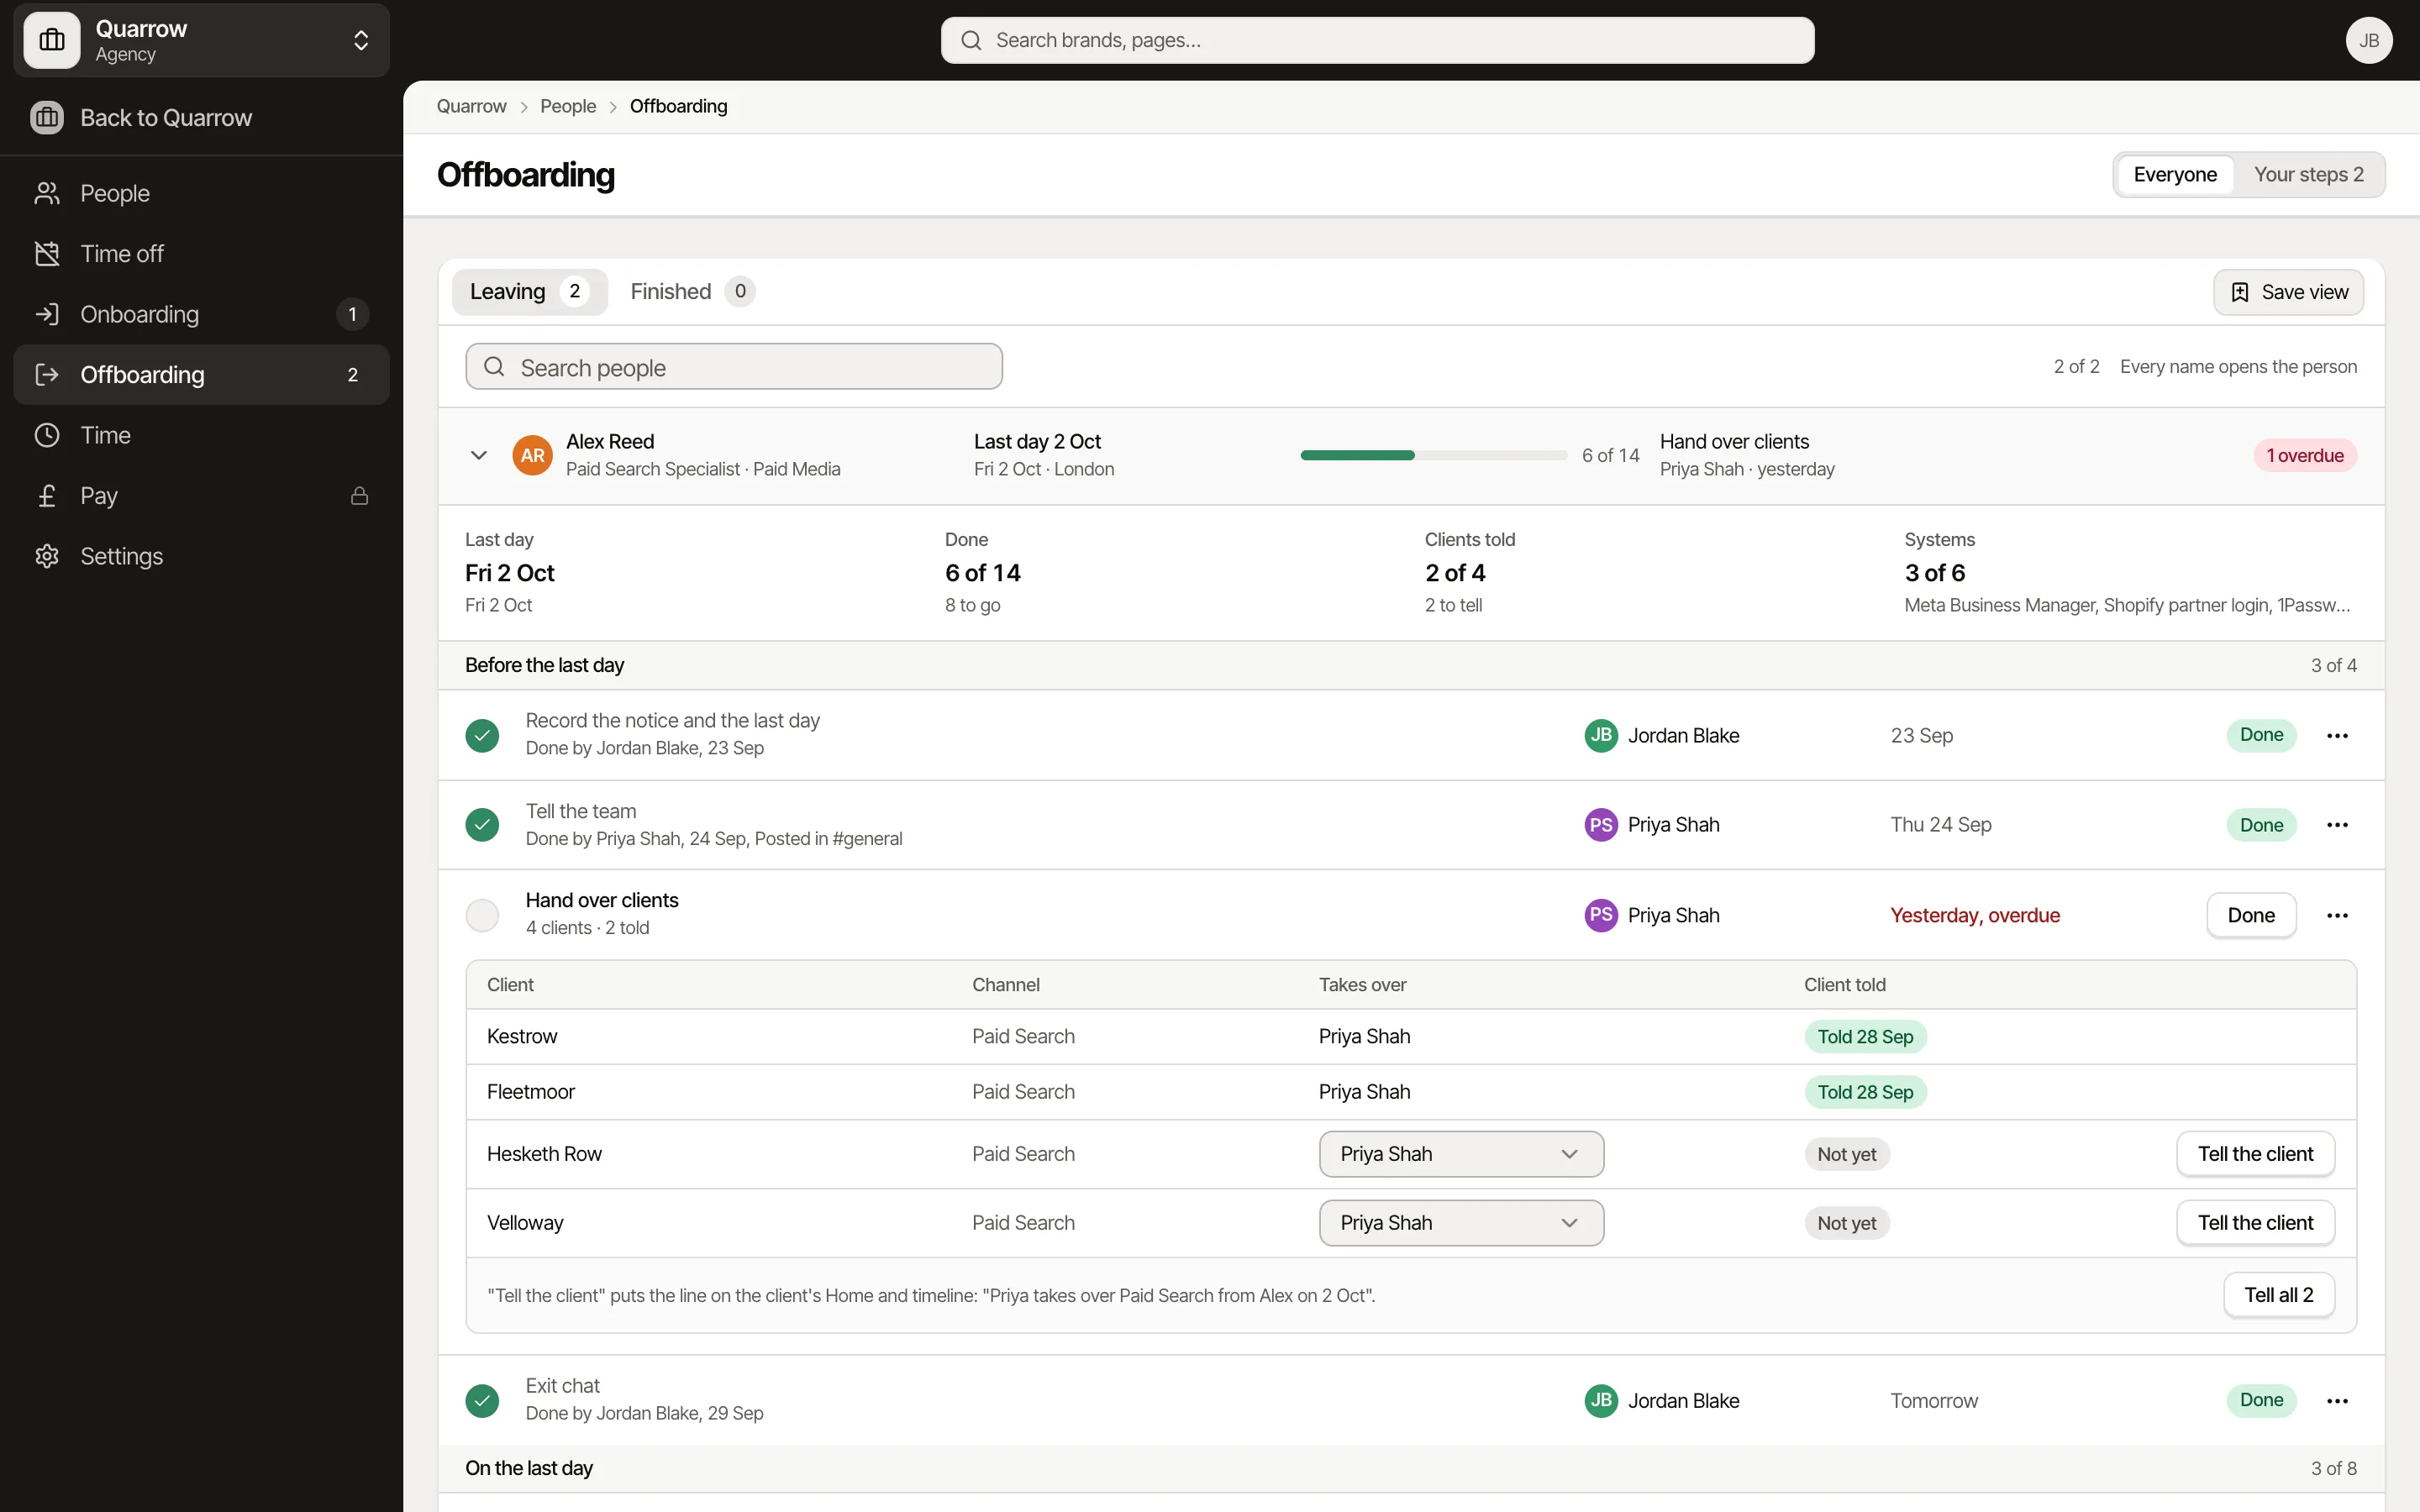Click Alex Reed's progress bar
The width and height of the screenshot is (2420, 1512).
(x=1433, y=456)
